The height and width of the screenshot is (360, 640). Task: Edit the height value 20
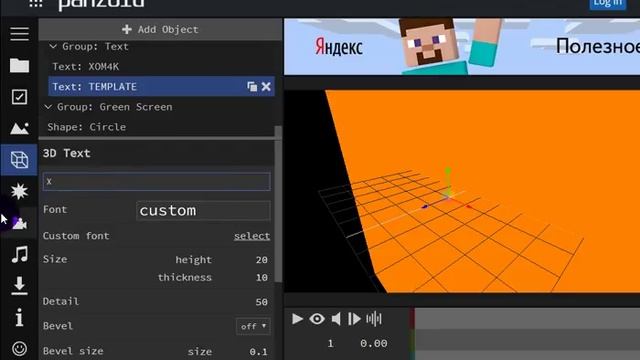tap(262, 260)
